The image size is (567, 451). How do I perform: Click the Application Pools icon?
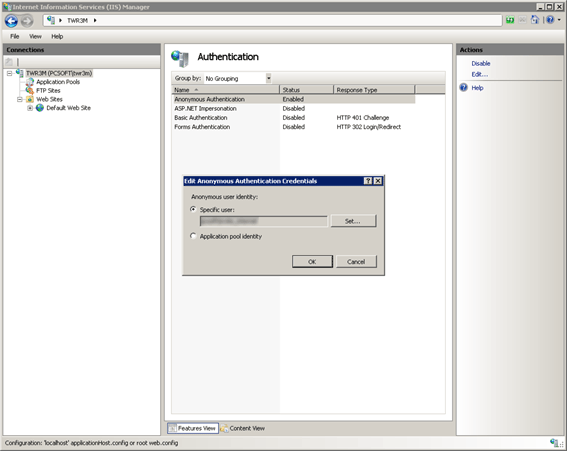pos(30,82)
